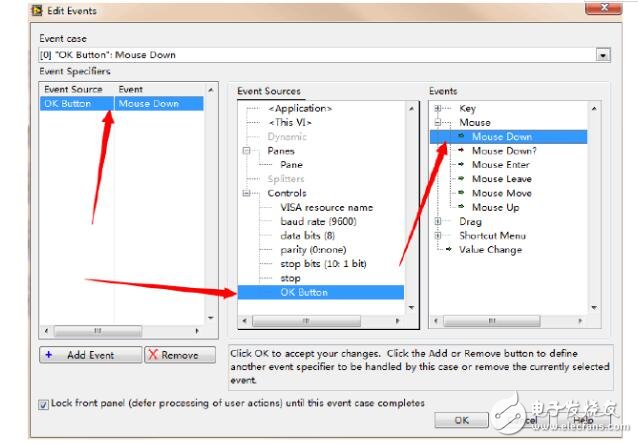Select VISA resource name control
This screenshot has height=443, width=638.
point(326,207)
